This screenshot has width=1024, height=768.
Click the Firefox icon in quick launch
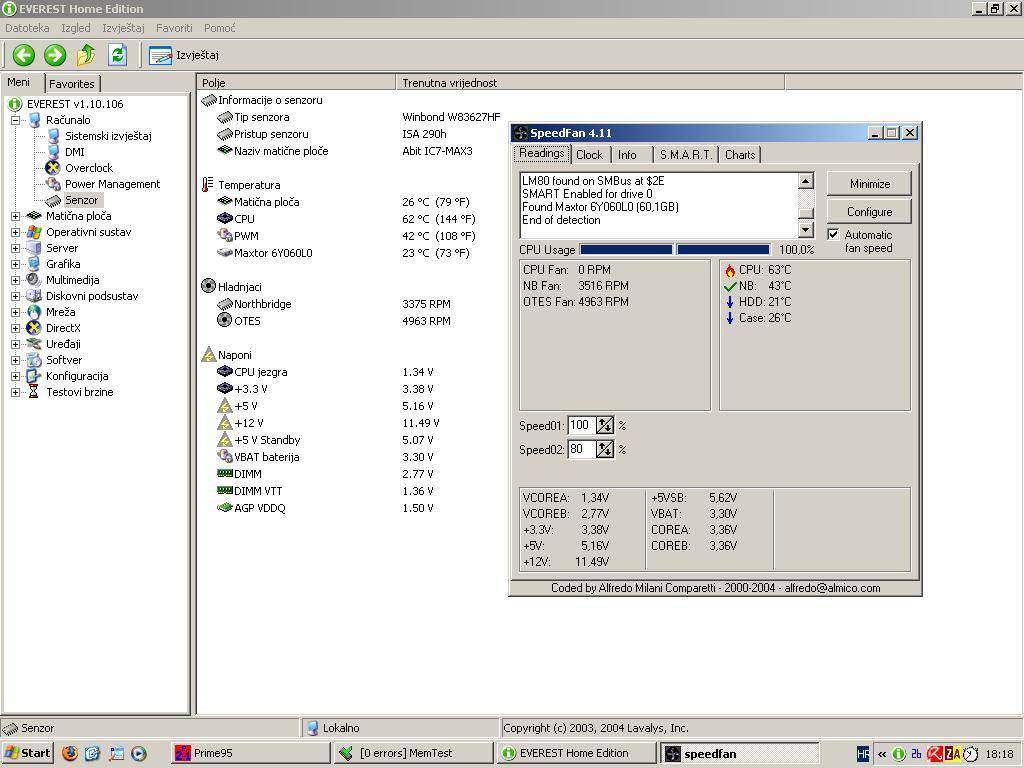tap(69, 753)
